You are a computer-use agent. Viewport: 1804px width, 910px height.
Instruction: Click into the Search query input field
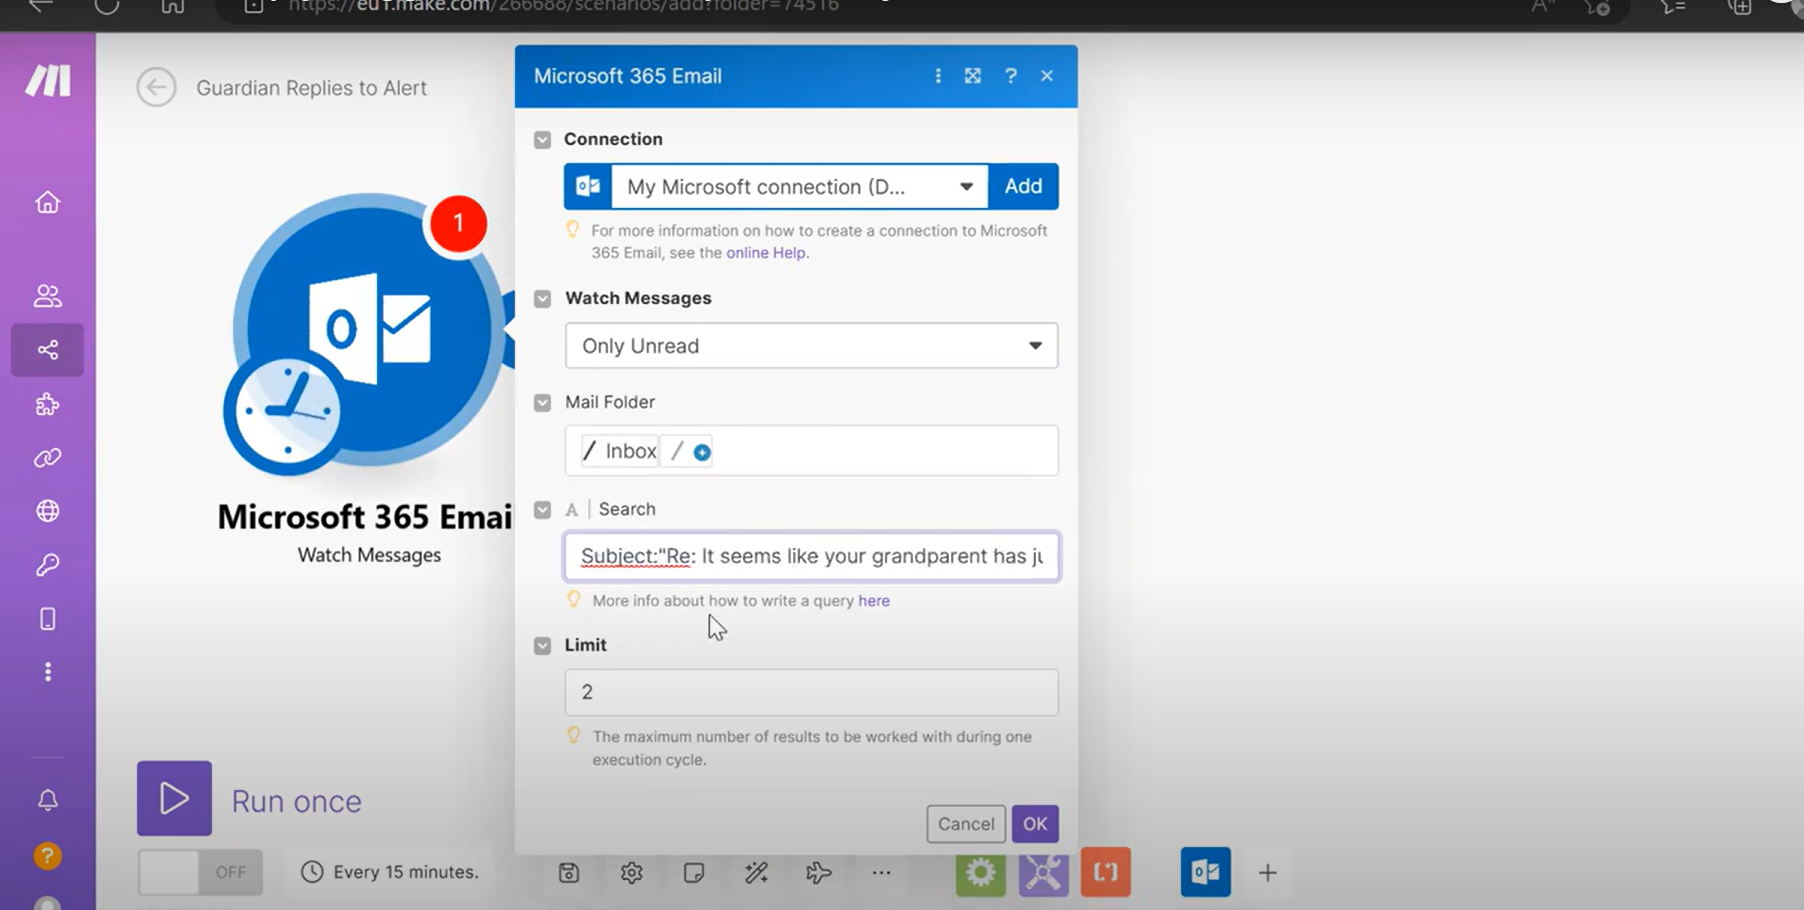(x=811, y=556)
